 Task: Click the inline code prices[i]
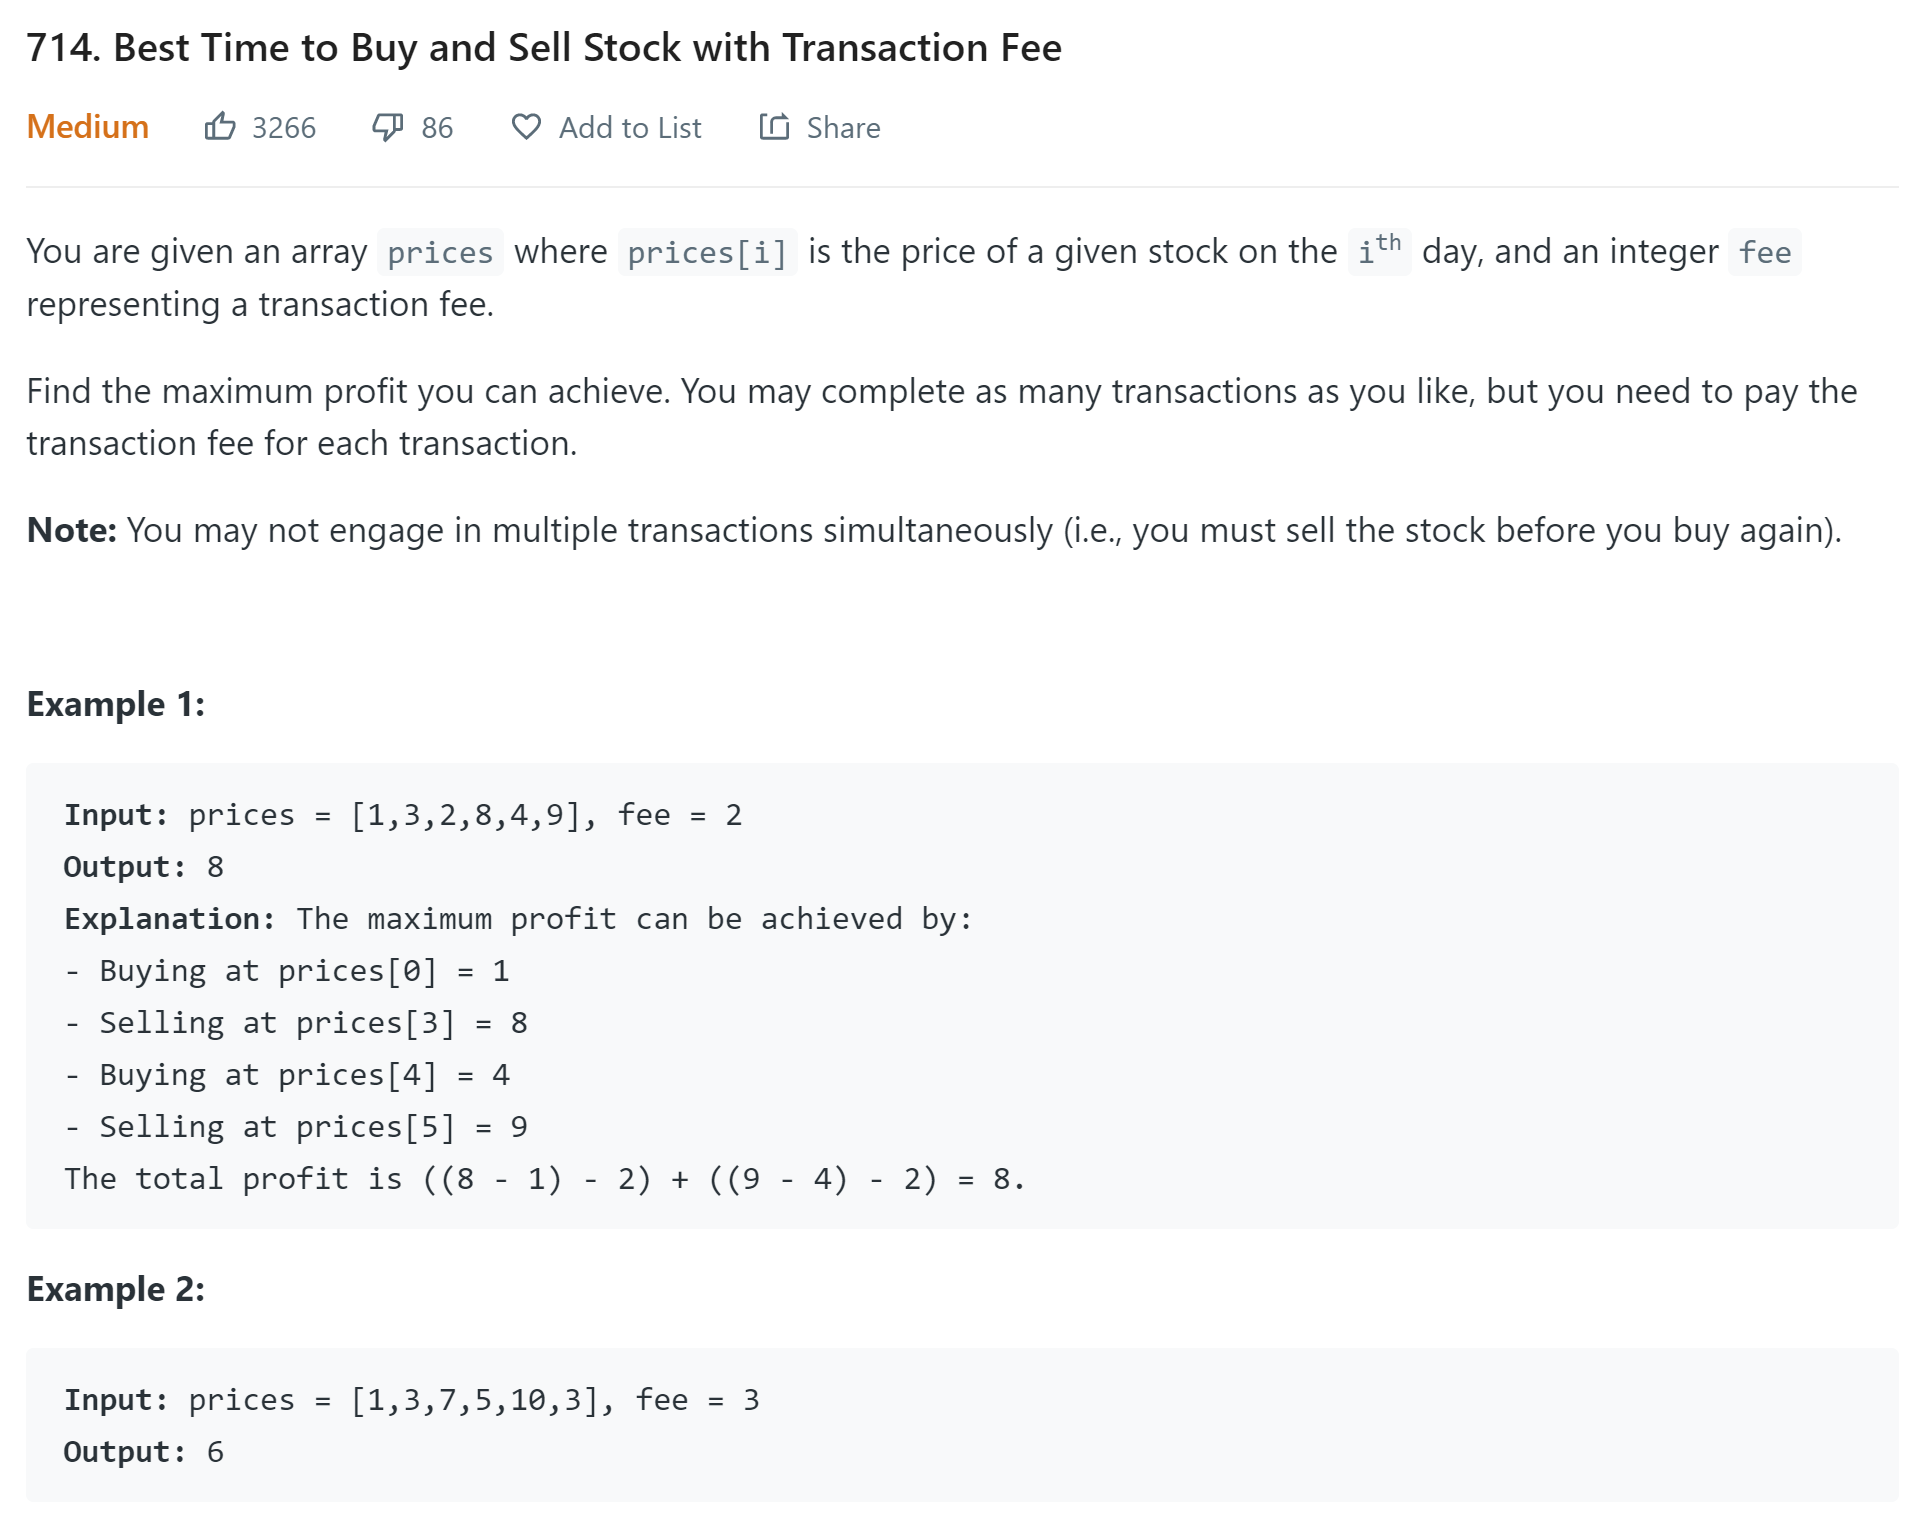(707, 252)
